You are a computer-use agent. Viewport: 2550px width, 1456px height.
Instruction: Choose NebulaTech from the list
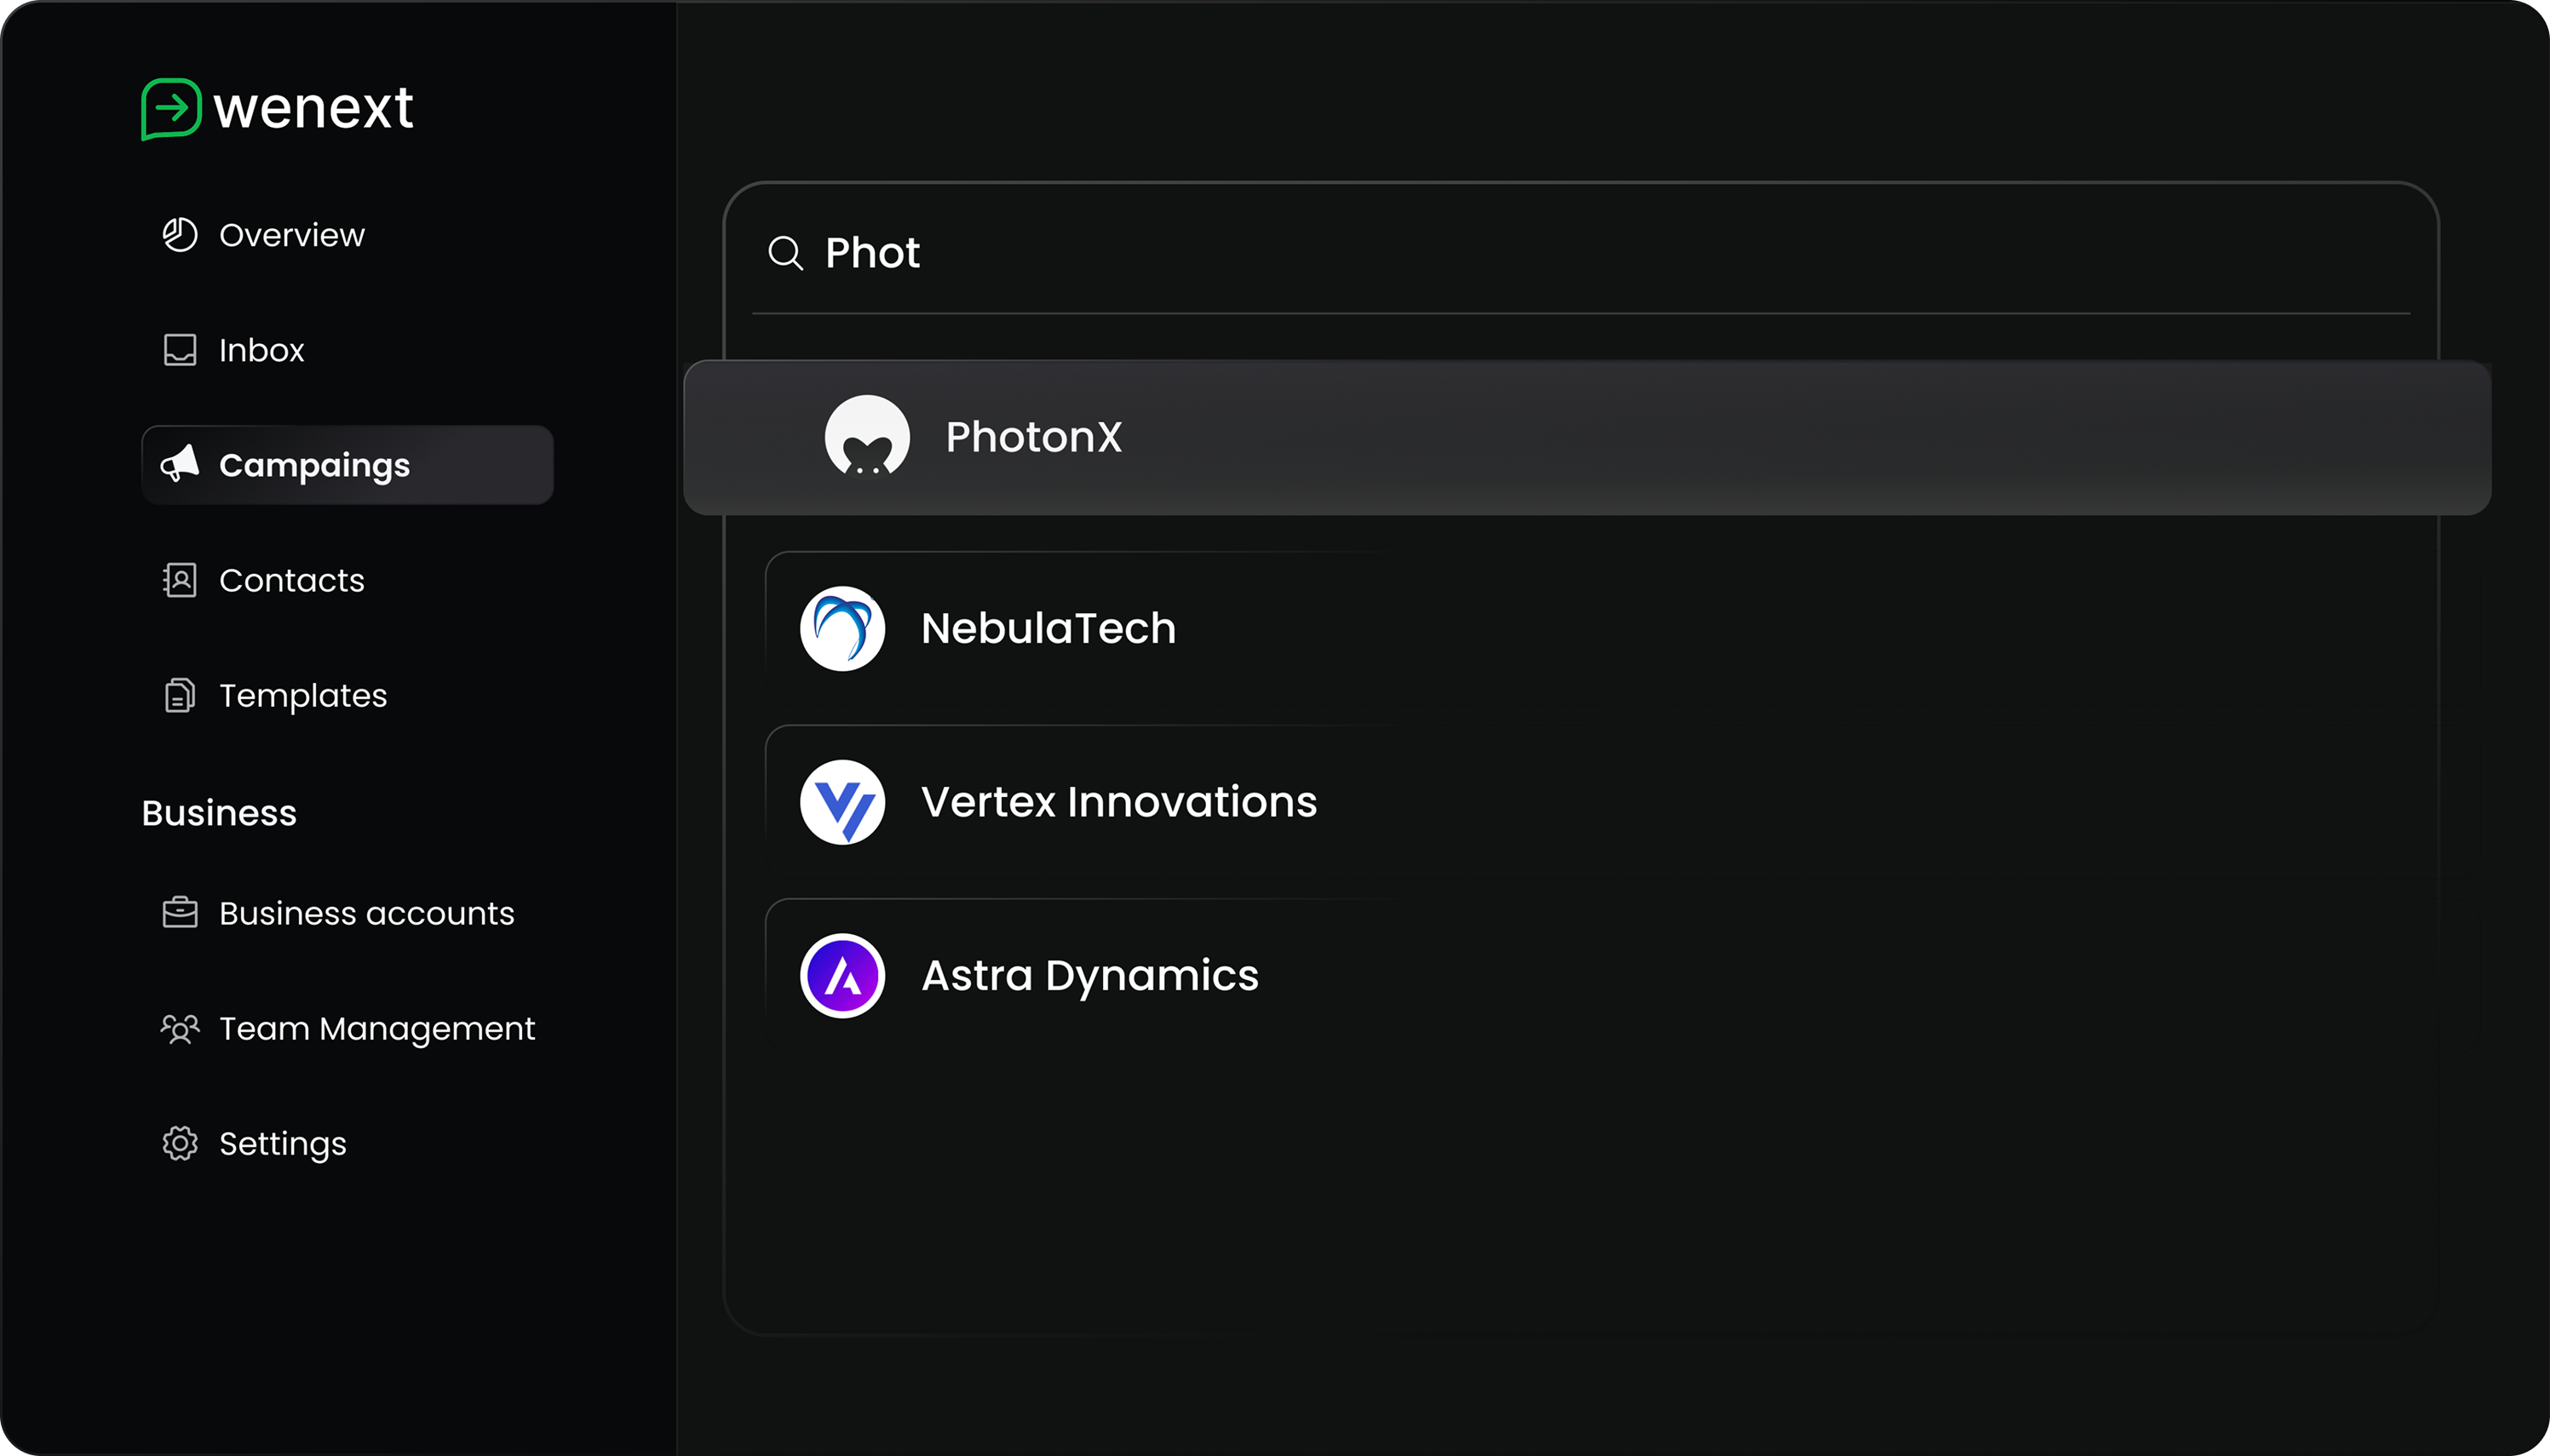pos(1048,628)
